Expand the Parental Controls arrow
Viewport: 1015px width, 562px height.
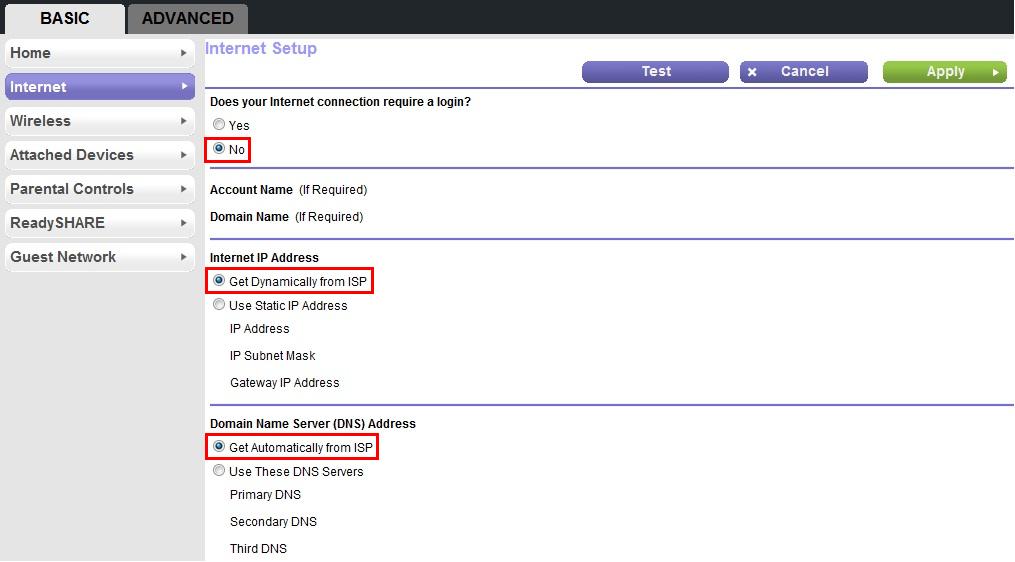click(184, 189)
